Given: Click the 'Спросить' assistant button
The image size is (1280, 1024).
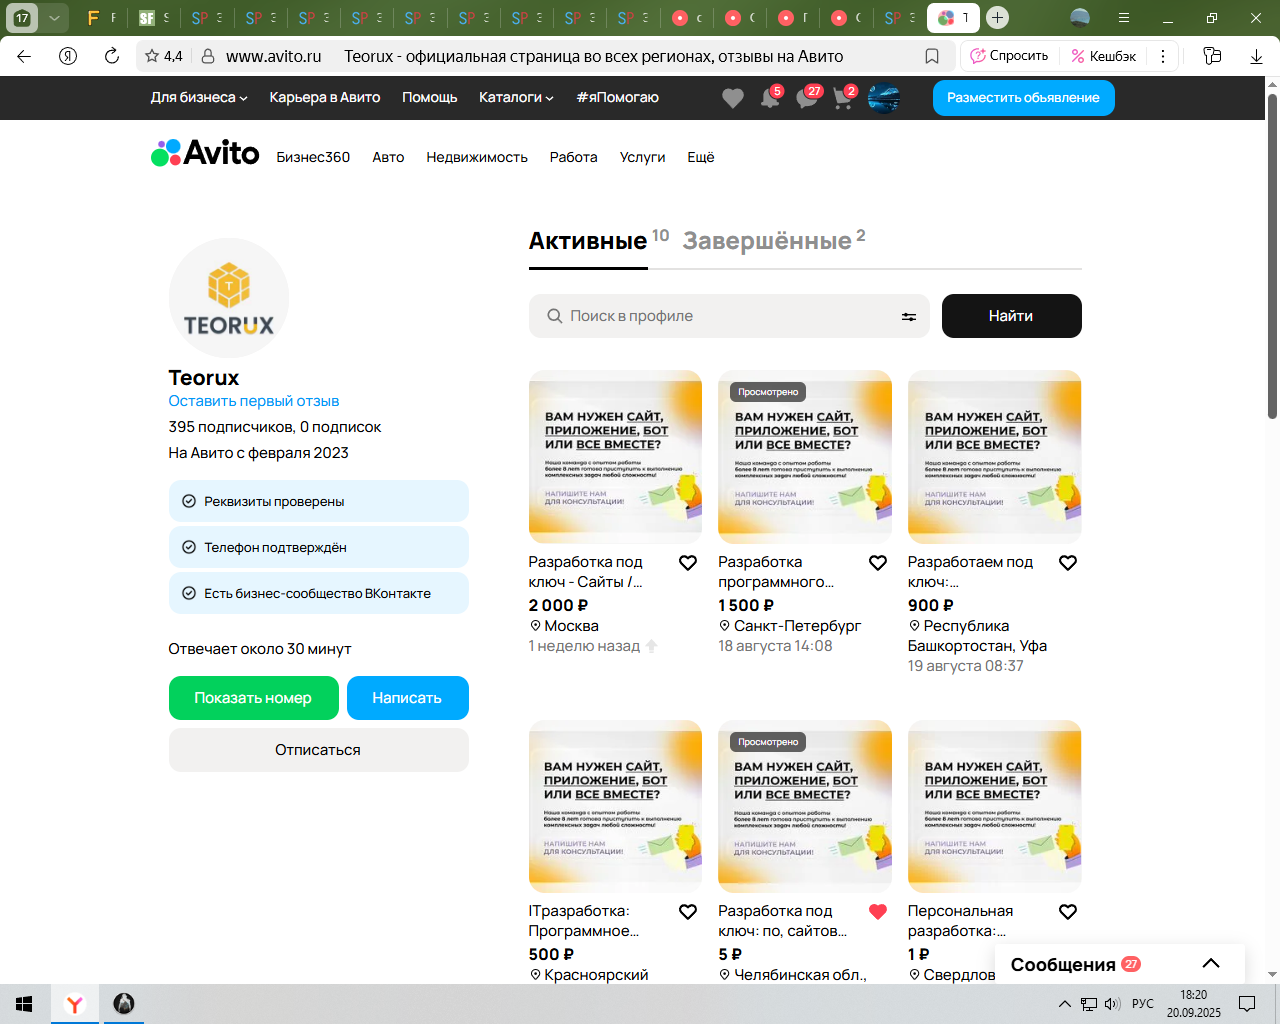Looking at the screenshot, I should click(x=1010, y=56).
